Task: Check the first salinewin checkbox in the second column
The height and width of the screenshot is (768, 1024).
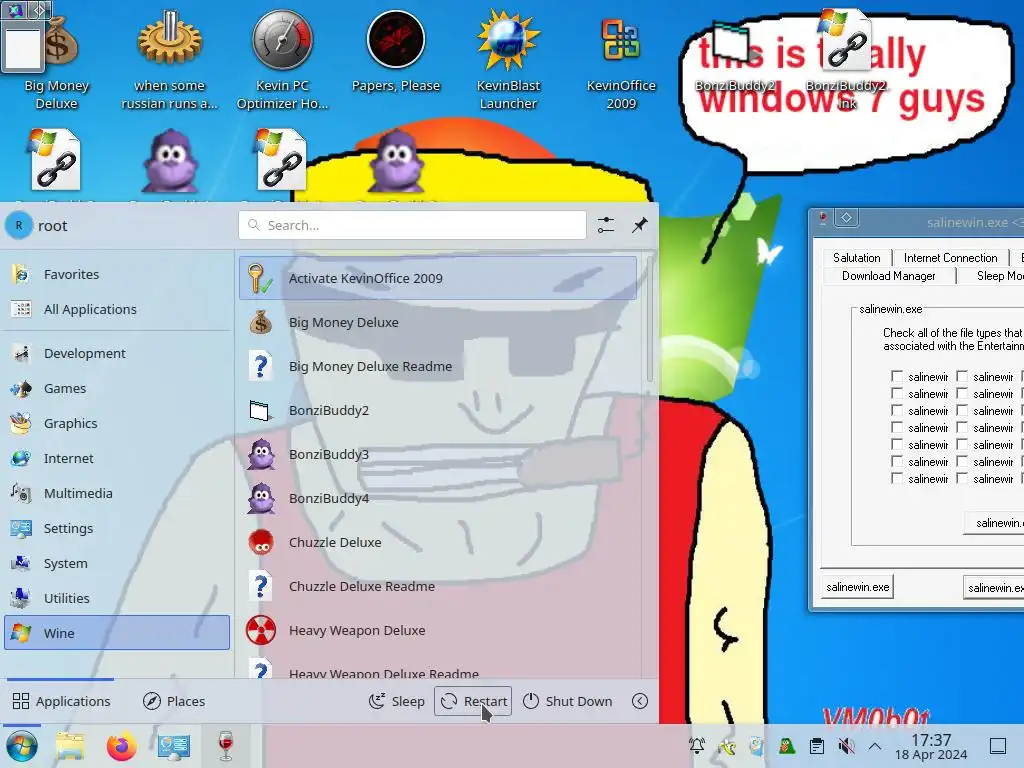Action: point(962,377)
